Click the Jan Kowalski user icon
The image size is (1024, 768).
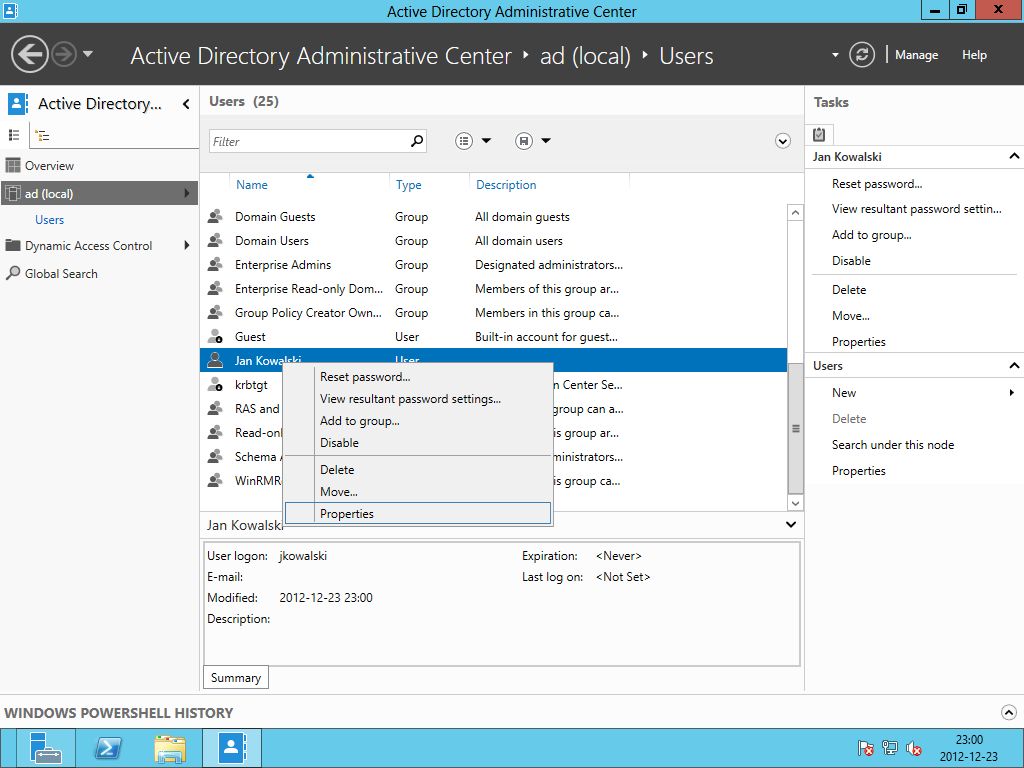click(x=215, y=360)
